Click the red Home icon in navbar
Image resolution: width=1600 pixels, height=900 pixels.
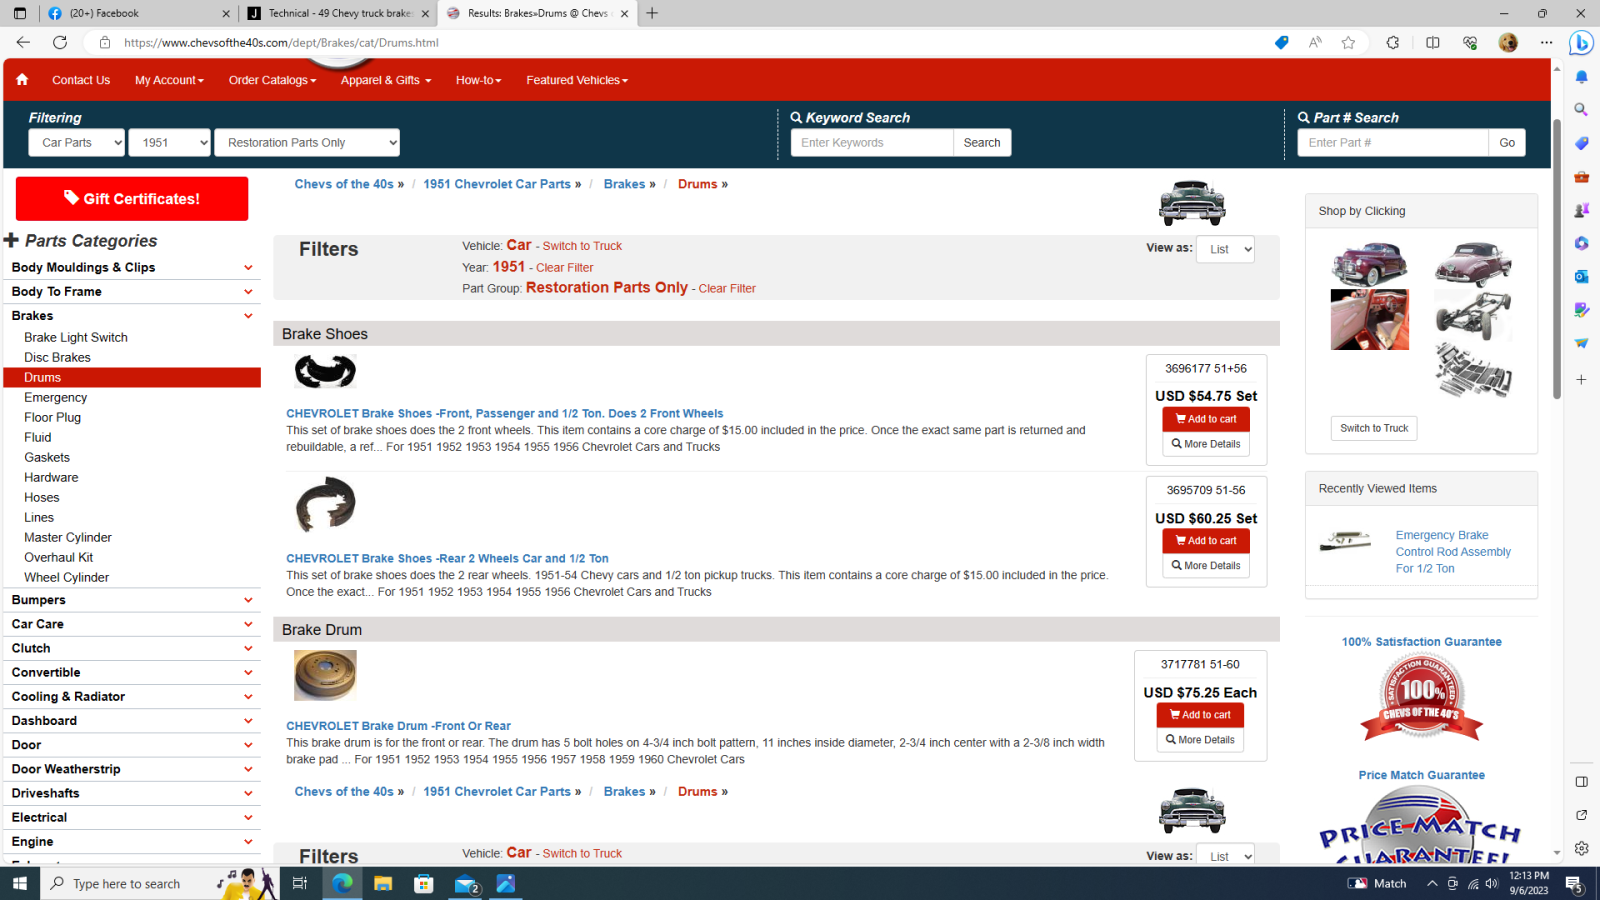point(22,80)
